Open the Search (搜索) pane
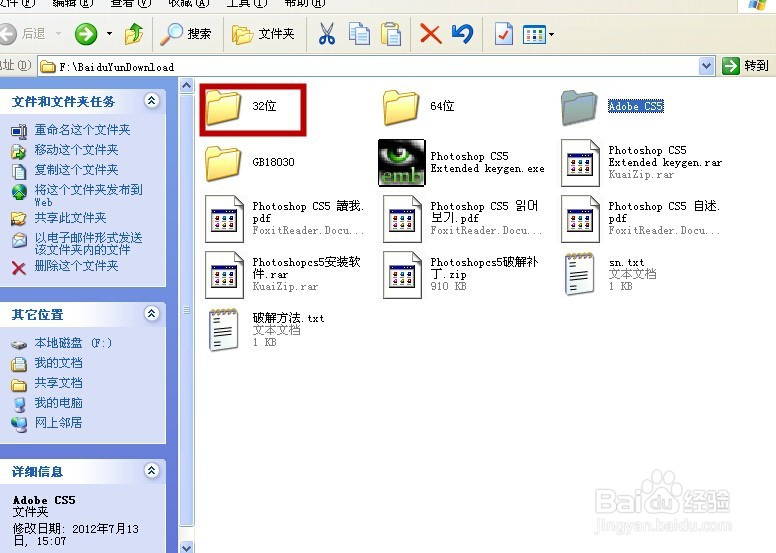Viewport: 776px width, 553px height. (x=186, y=34)
